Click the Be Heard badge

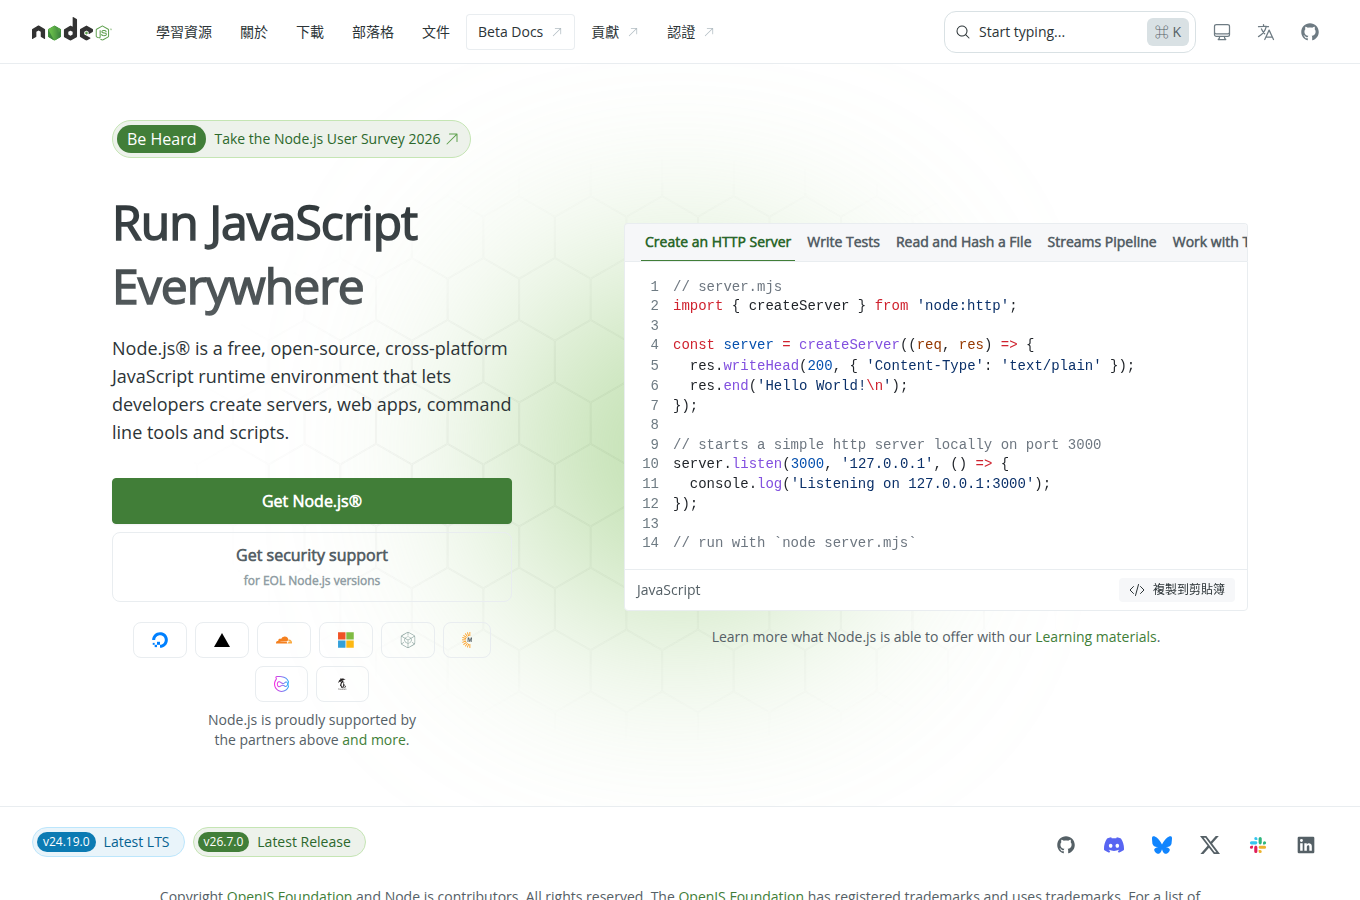[x=161, y=139]
